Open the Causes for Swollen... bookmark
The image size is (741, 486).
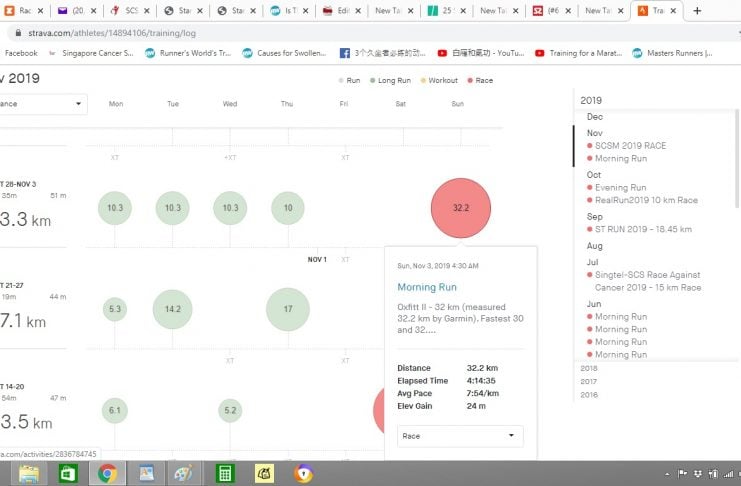284,53
